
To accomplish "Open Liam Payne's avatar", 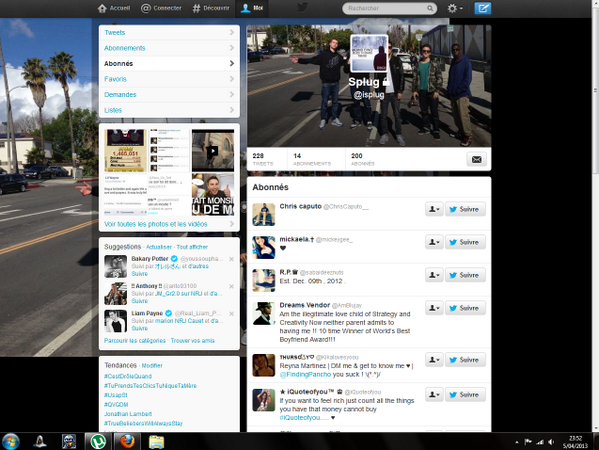I will click(x=115, y=321).
